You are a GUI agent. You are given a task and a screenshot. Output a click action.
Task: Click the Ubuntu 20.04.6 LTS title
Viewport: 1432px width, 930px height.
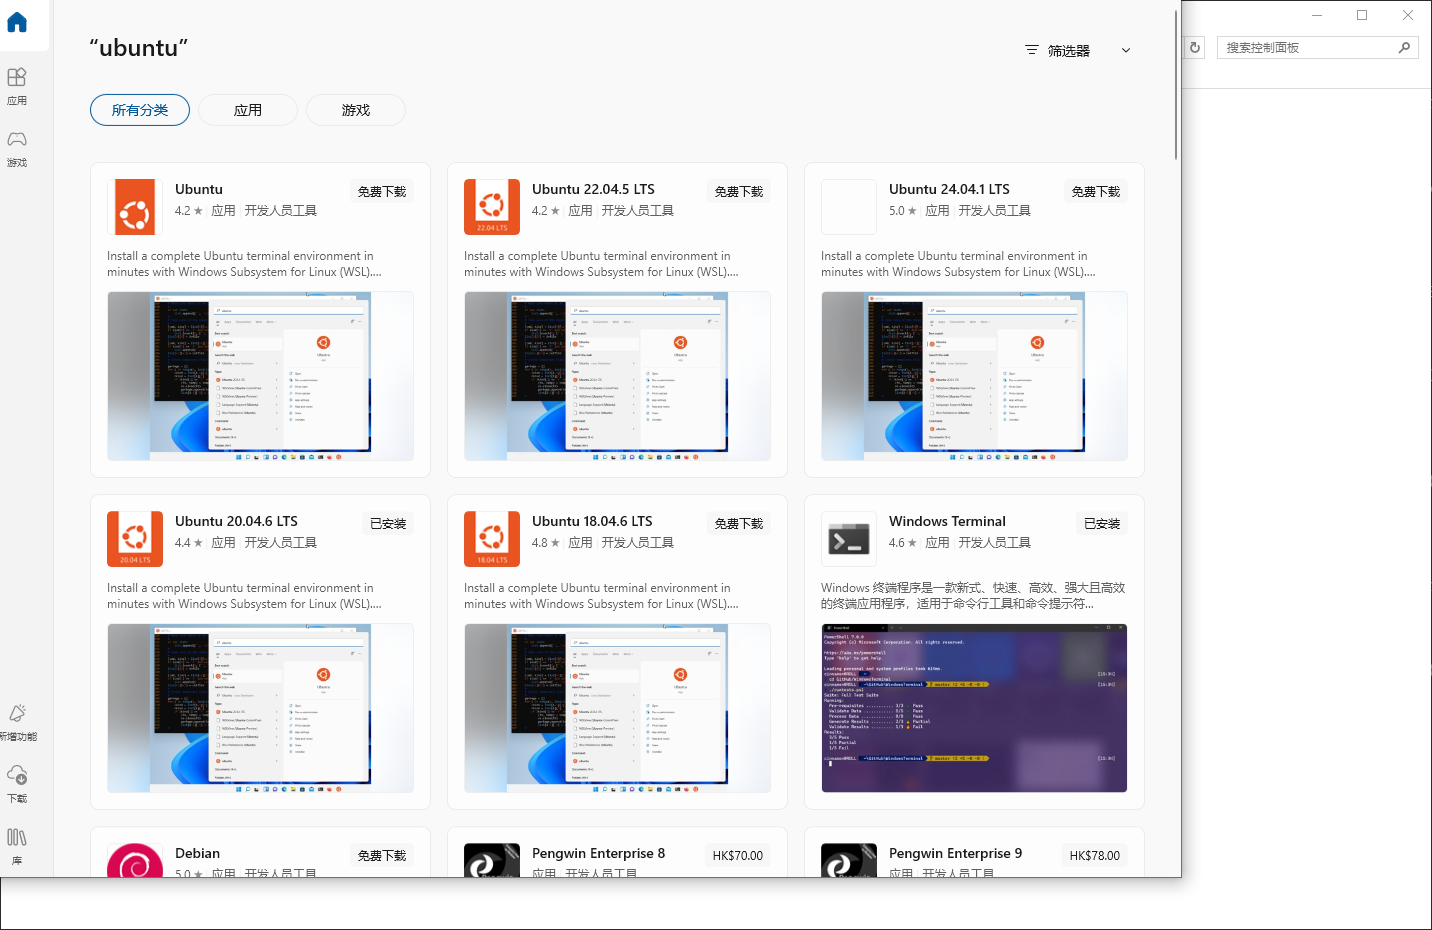click(236, 521)
